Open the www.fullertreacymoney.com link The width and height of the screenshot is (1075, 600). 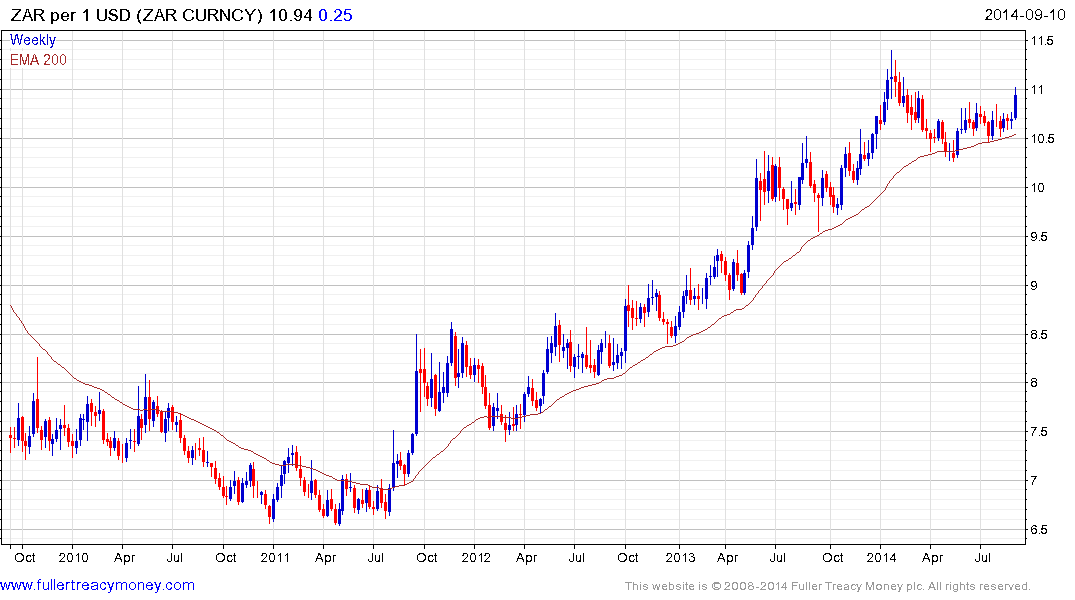click(97, 585)
